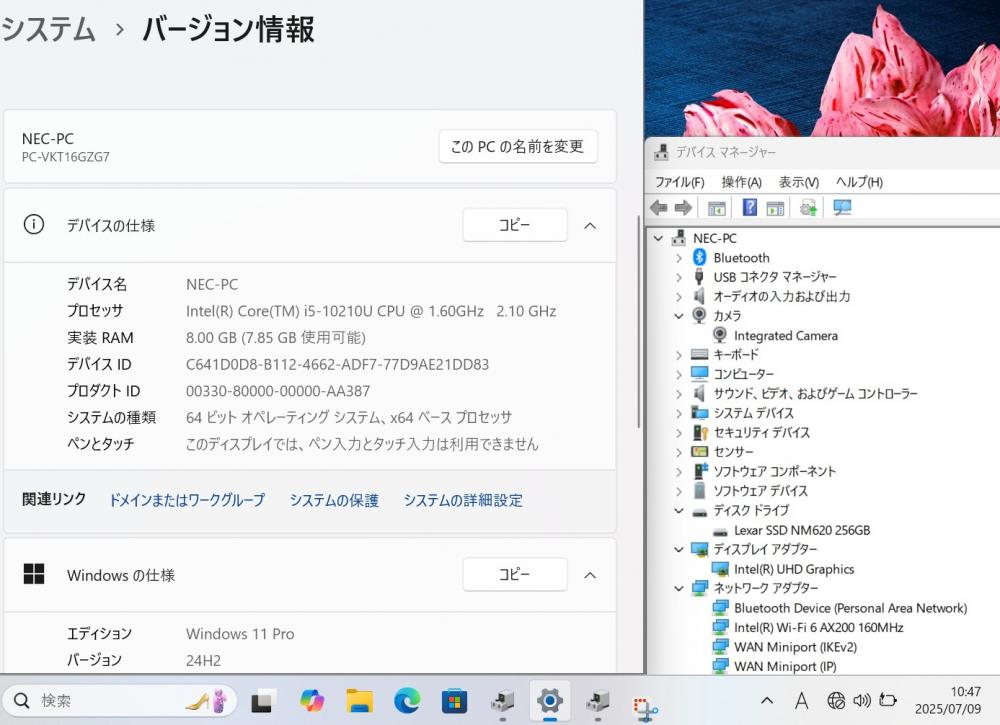Collapse the NEC-PC root node
Screen dimensions: 1000x725
click(658, 238)
